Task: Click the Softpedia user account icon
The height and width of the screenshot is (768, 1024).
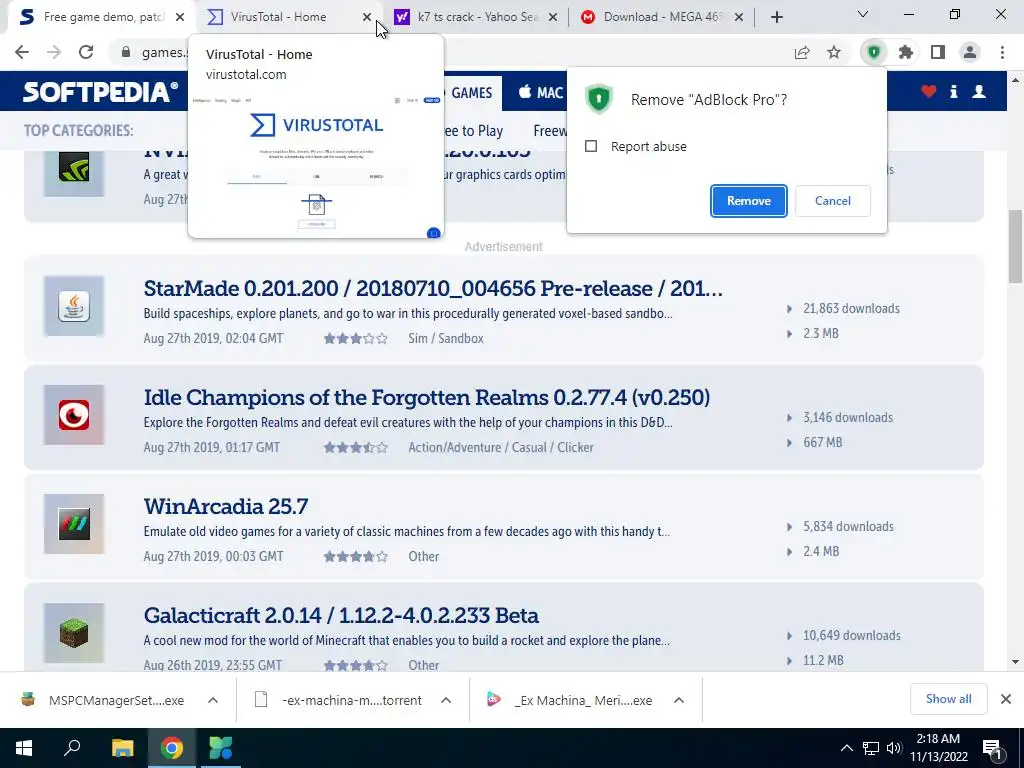Action: coord(979,91)
